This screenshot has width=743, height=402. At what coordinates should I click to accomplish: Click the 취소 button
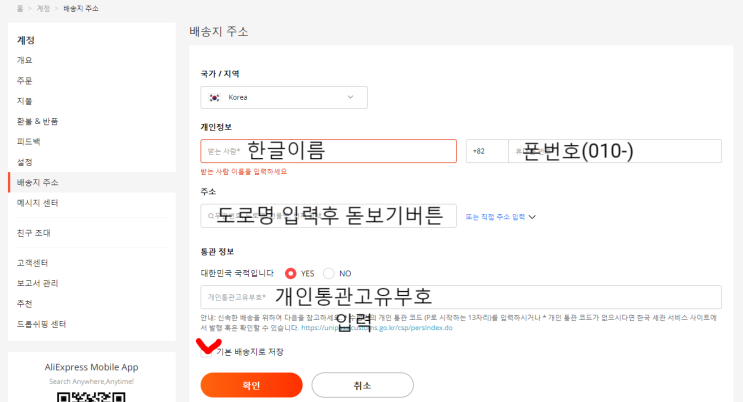point(362,385)
